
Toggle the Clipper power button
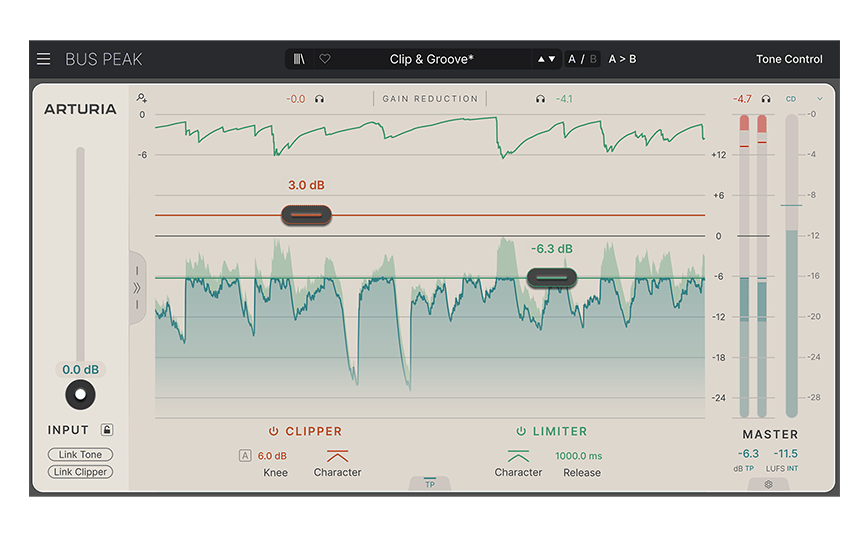273,431
